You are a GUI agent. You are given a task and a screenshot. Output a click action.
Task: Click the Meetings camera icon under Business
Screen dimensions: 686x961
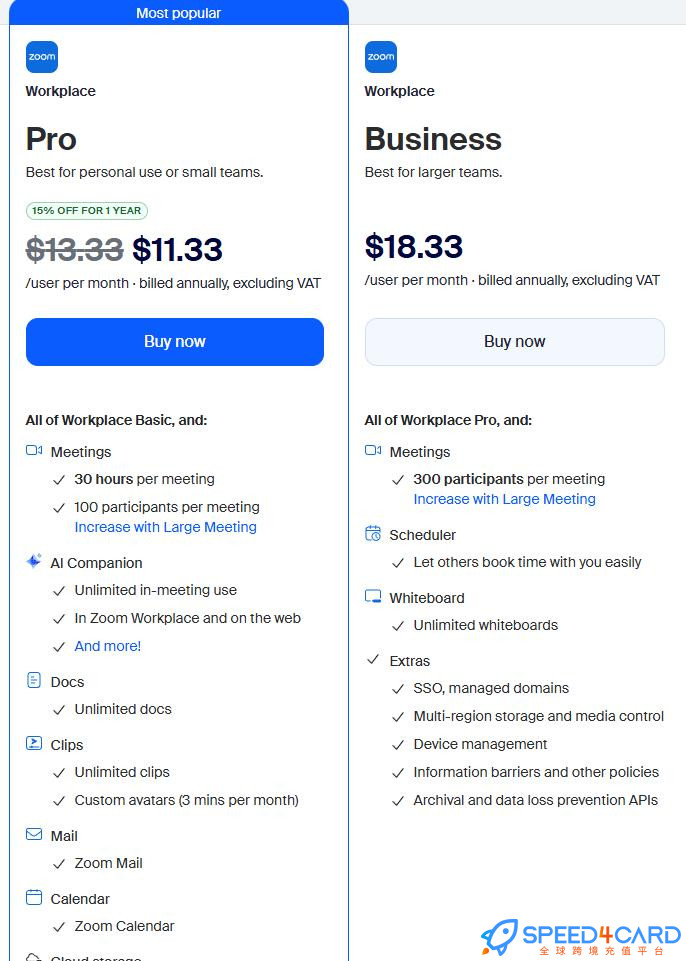click(373, 451)
